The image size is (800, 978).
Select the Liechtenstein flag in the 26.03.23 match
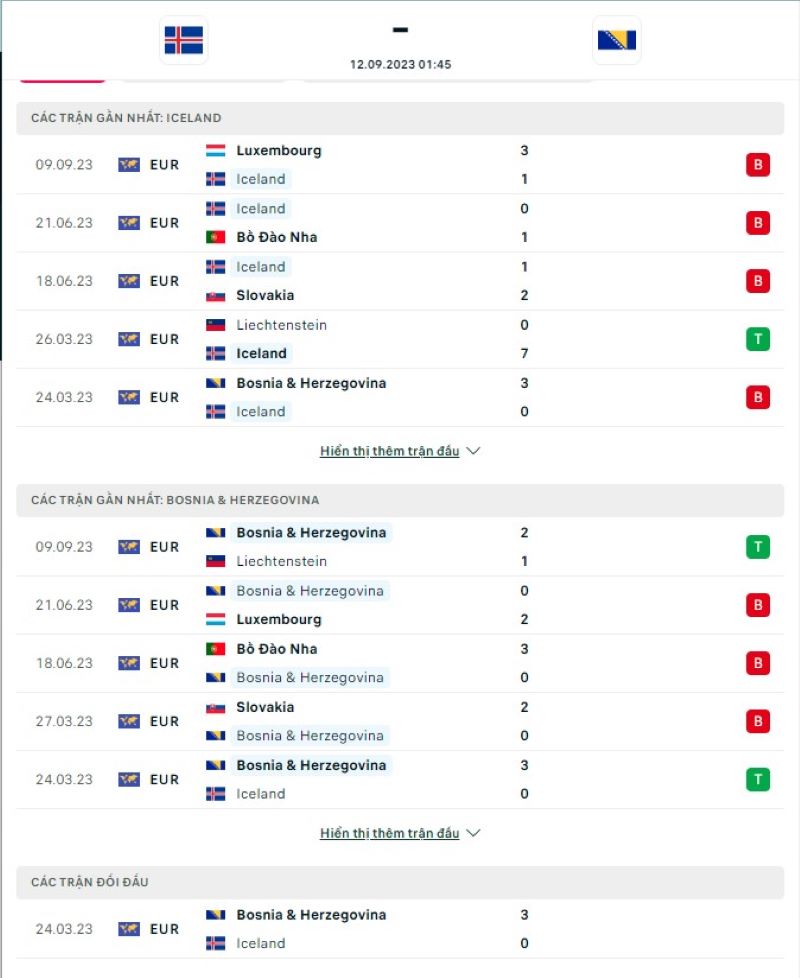(x=216, y=324)
